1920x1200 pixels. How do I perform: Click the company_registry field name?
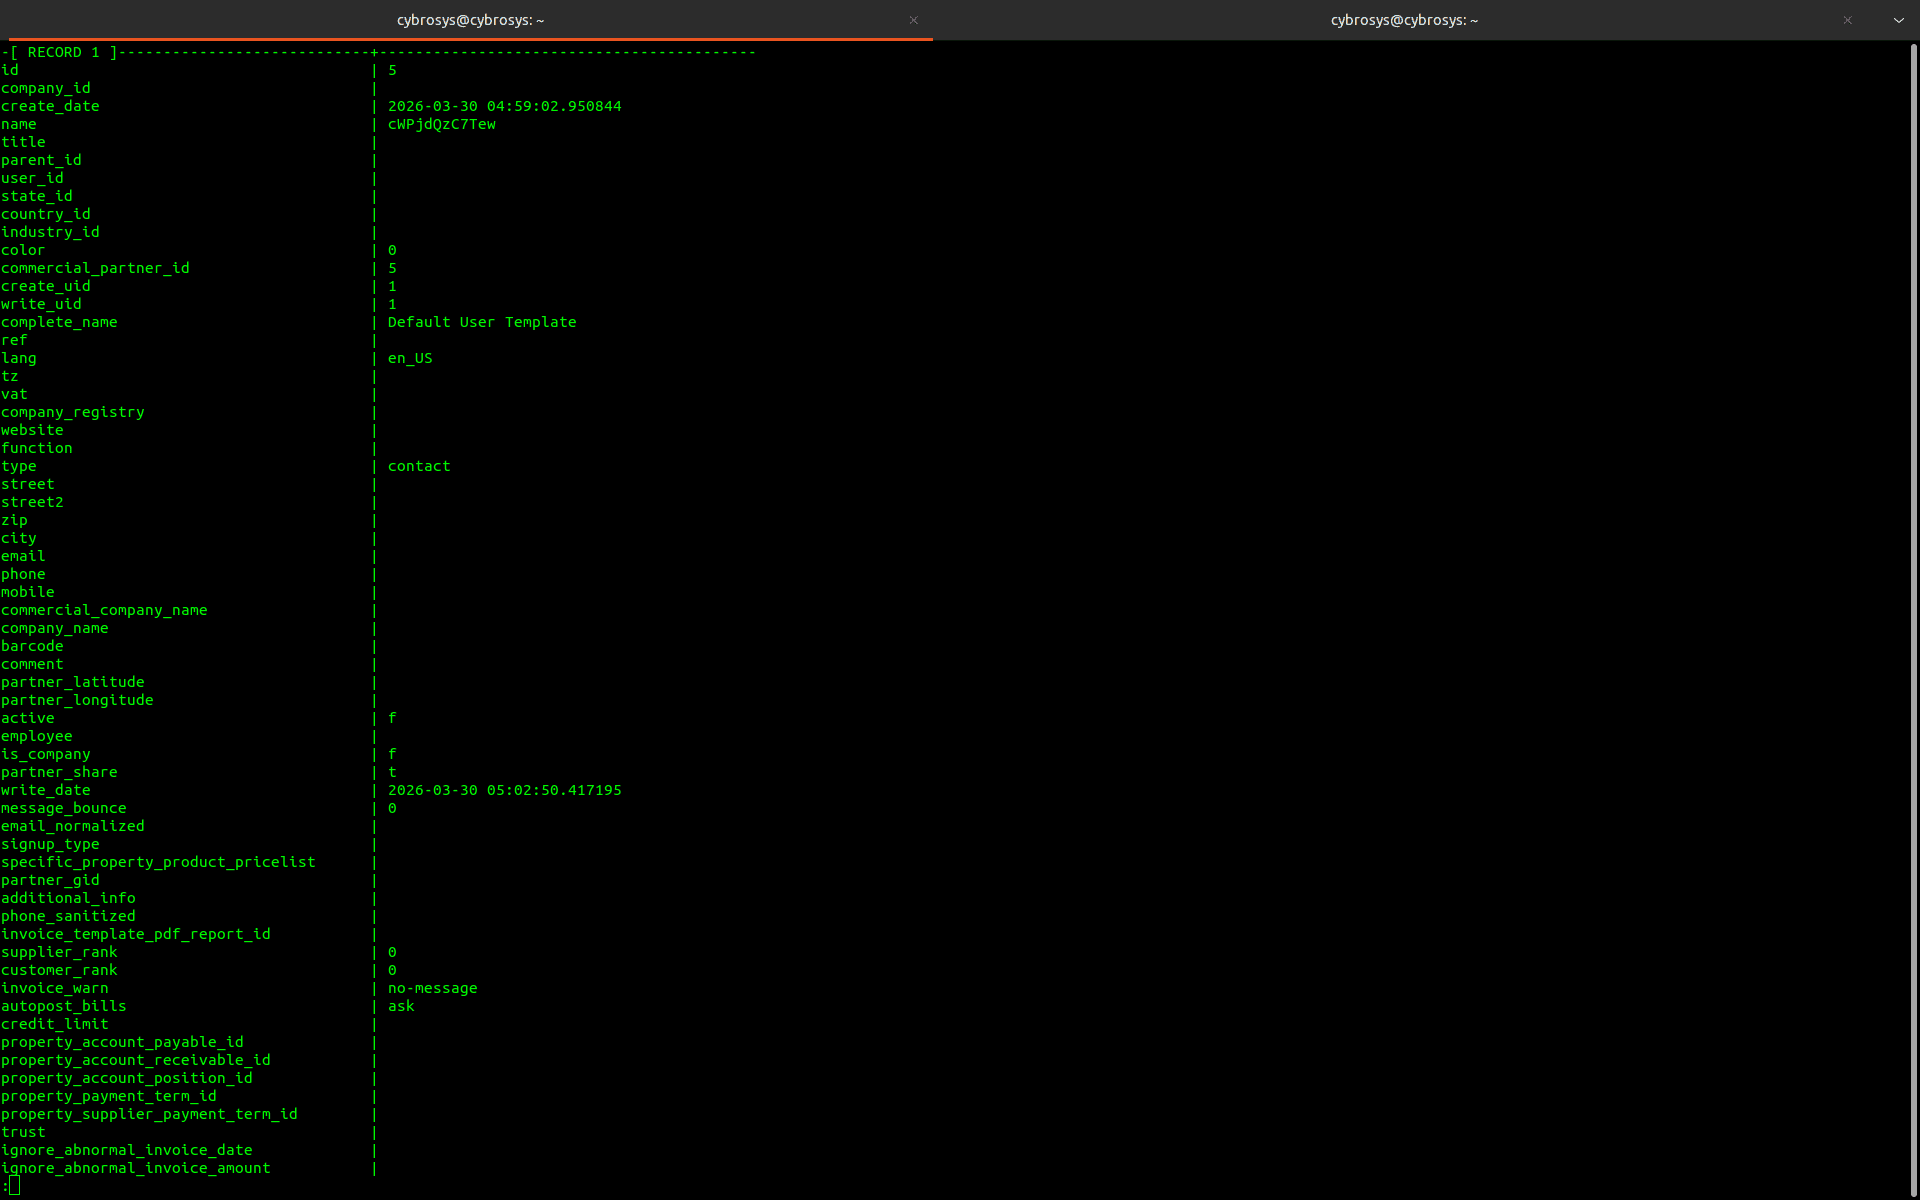click(x=73, y=412)
